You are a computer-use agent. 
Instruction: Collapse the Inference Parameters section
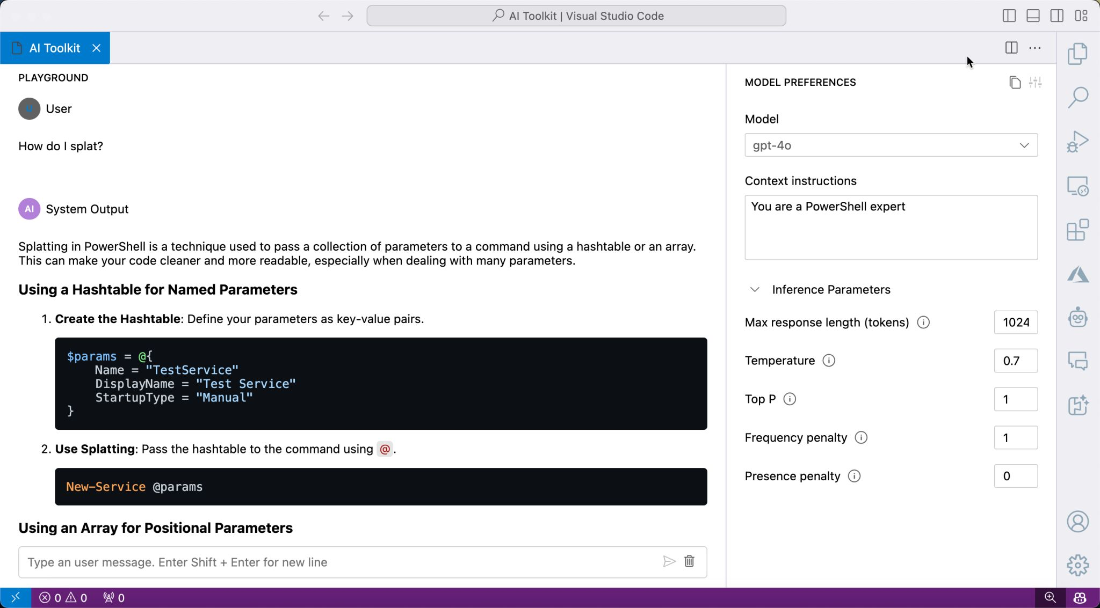755,290
